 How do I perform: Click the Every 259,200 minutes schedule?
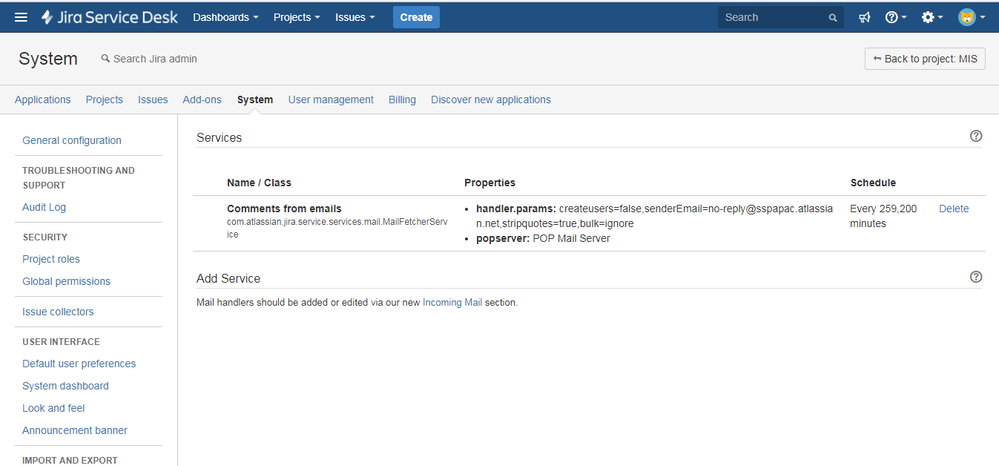coord(884,216)
